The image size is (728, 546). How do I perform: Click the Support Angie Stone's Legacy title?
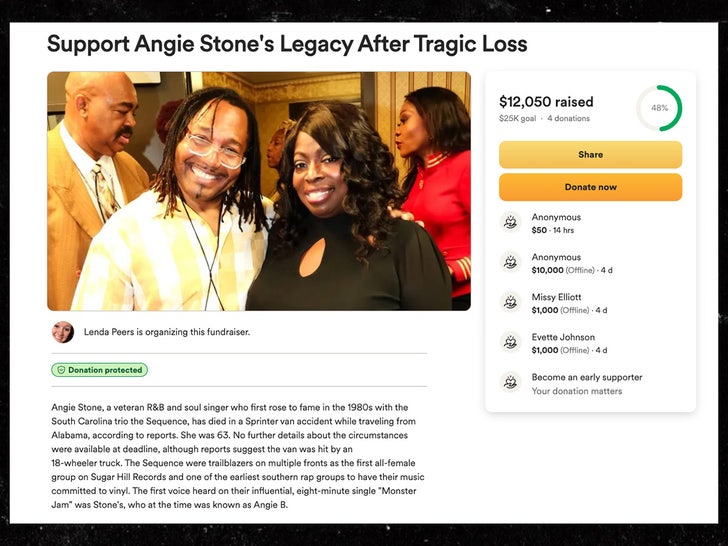coord(287,44)
